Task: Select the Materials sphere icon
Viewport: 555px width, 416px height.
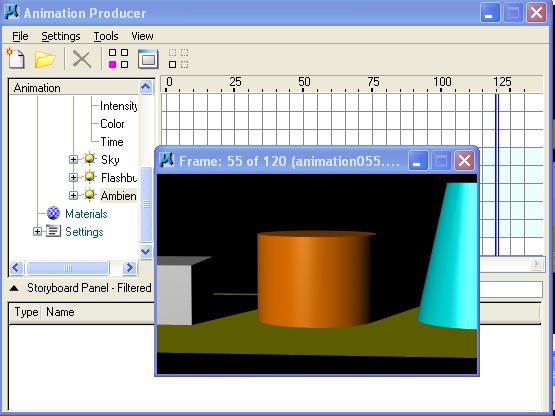Action: (x=53, y=213)
